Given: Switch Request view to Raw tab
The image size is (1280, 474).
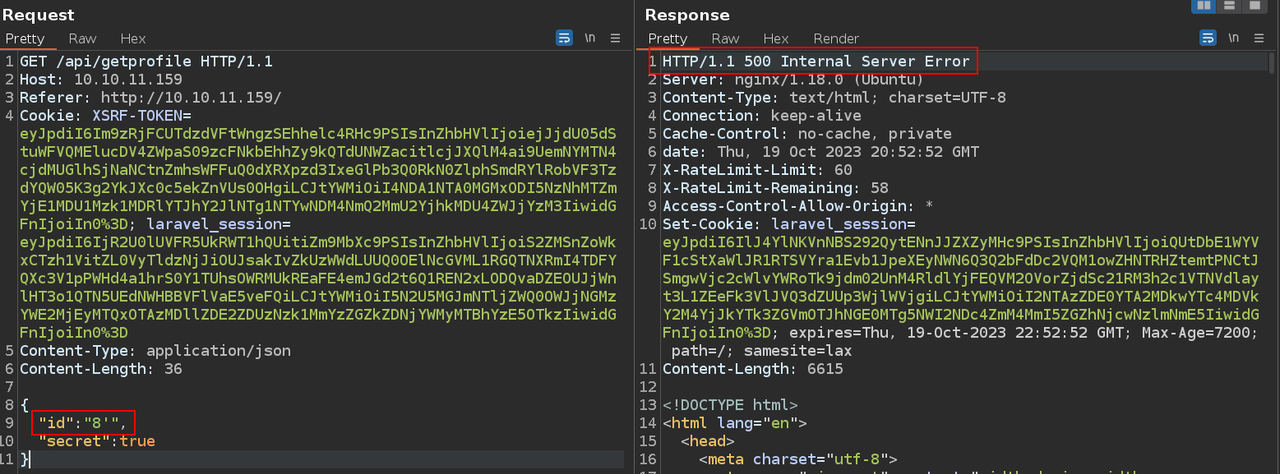Looking at the screenshot, I should point(83,39).
